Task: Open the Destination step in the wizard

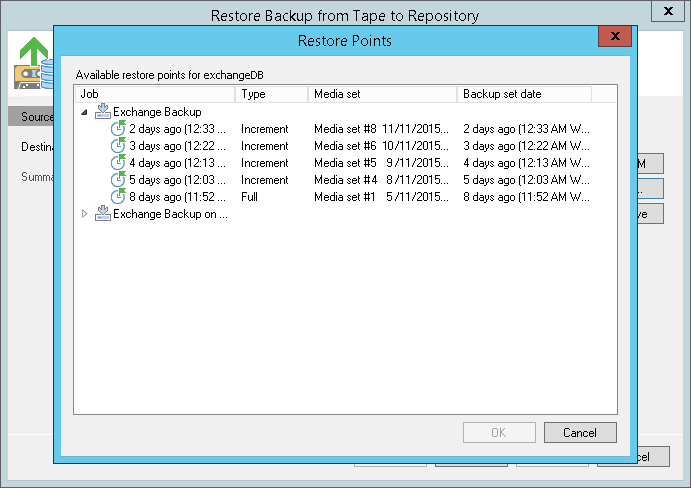Action: coord(37,146)
